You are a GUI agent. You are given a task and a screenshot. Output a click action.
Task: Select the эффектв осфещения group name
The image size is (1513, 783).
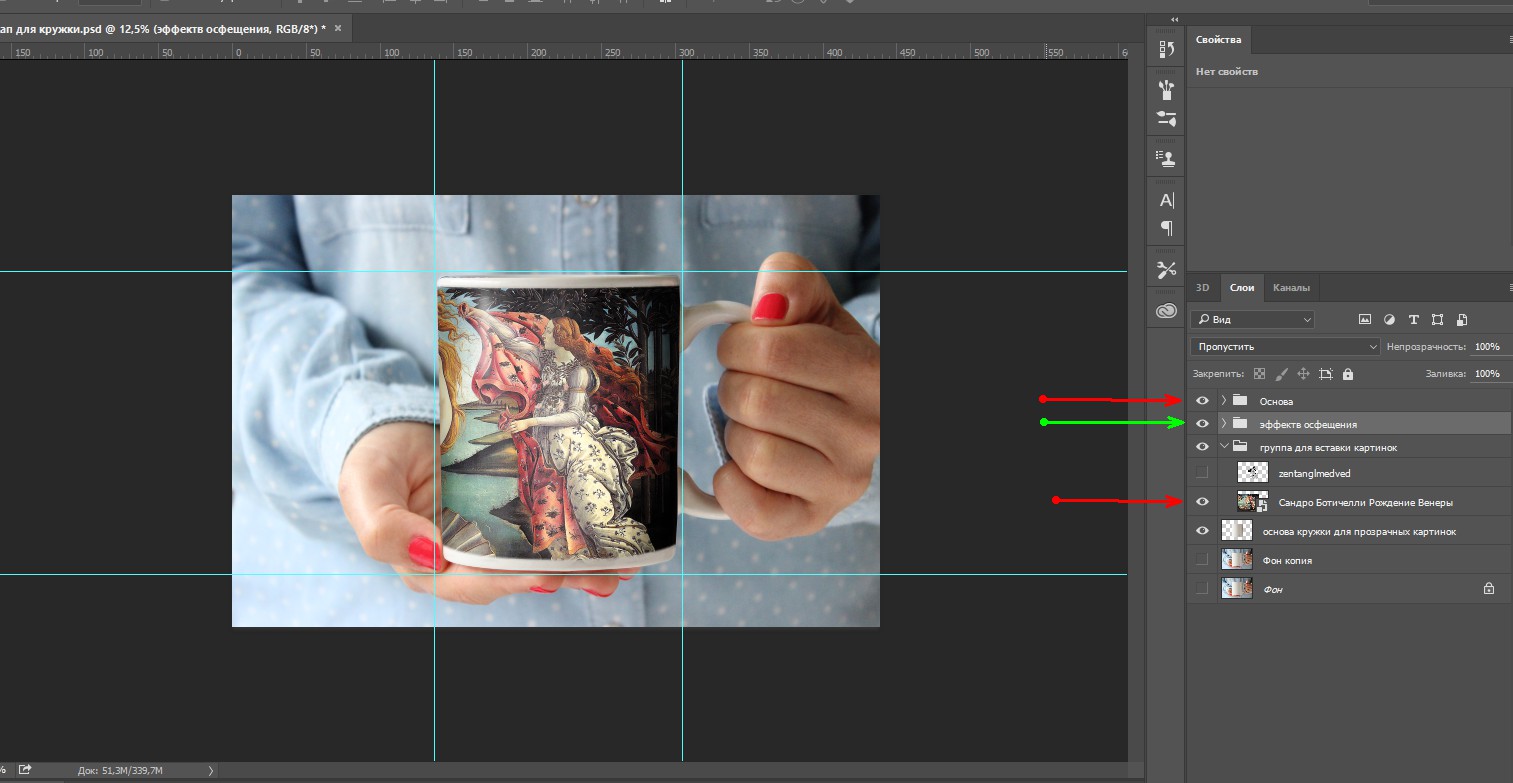[1308, 425]
